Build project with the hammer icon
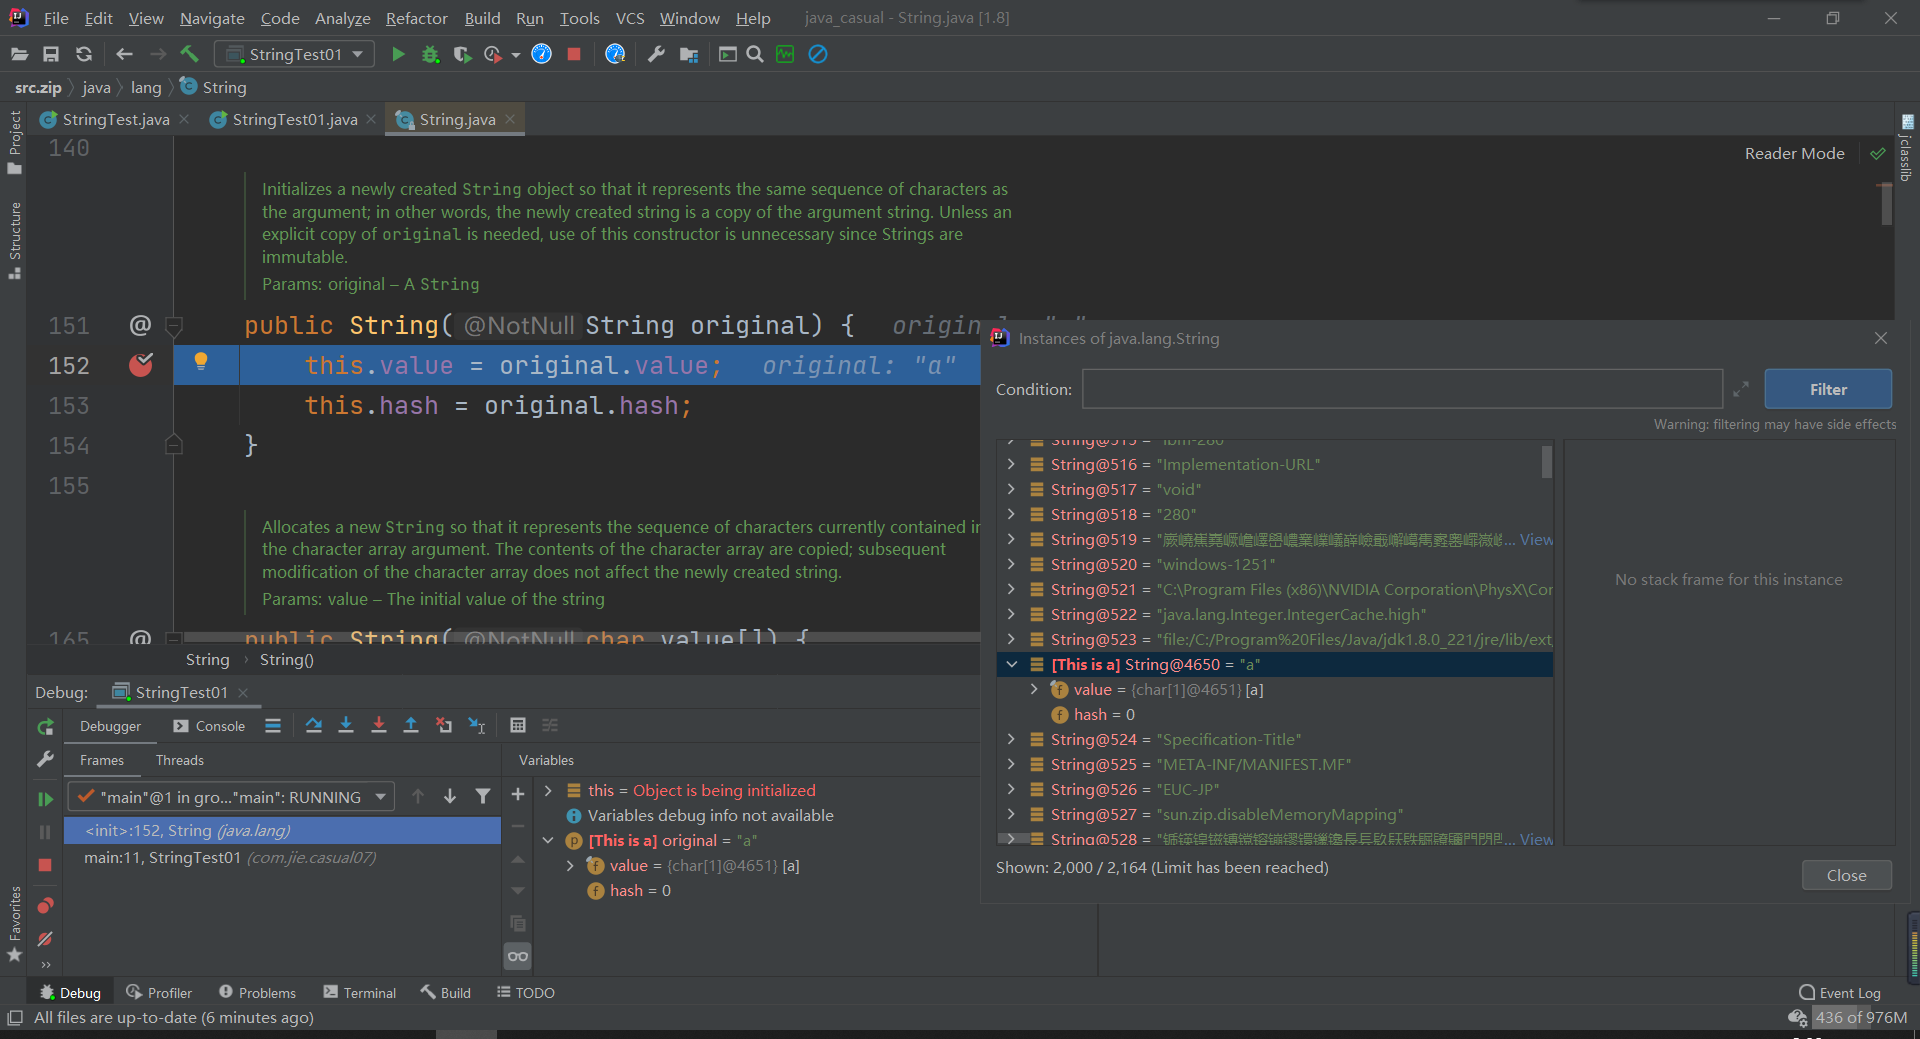 pyautogui.click(x=189, y=54)
